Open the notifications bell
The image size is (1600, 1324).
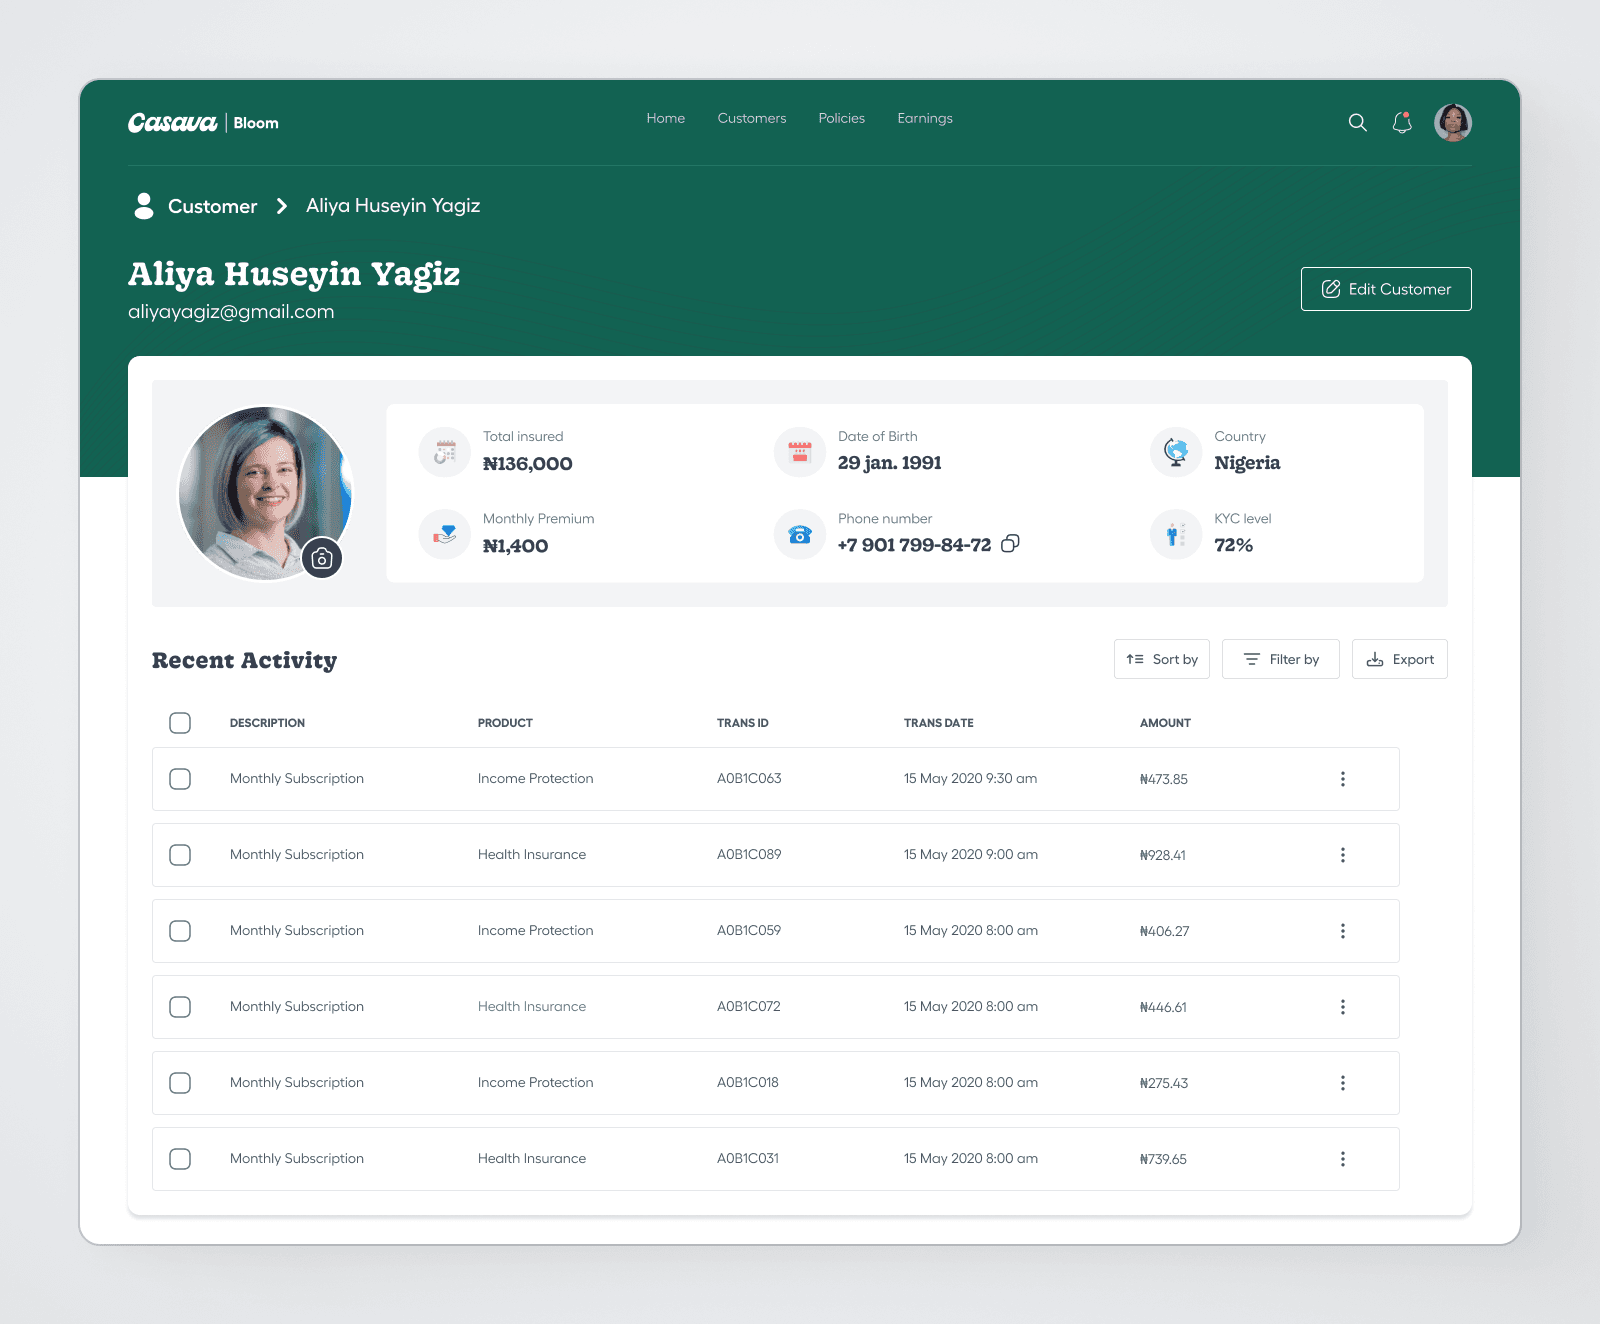[x=1402, y=122]
